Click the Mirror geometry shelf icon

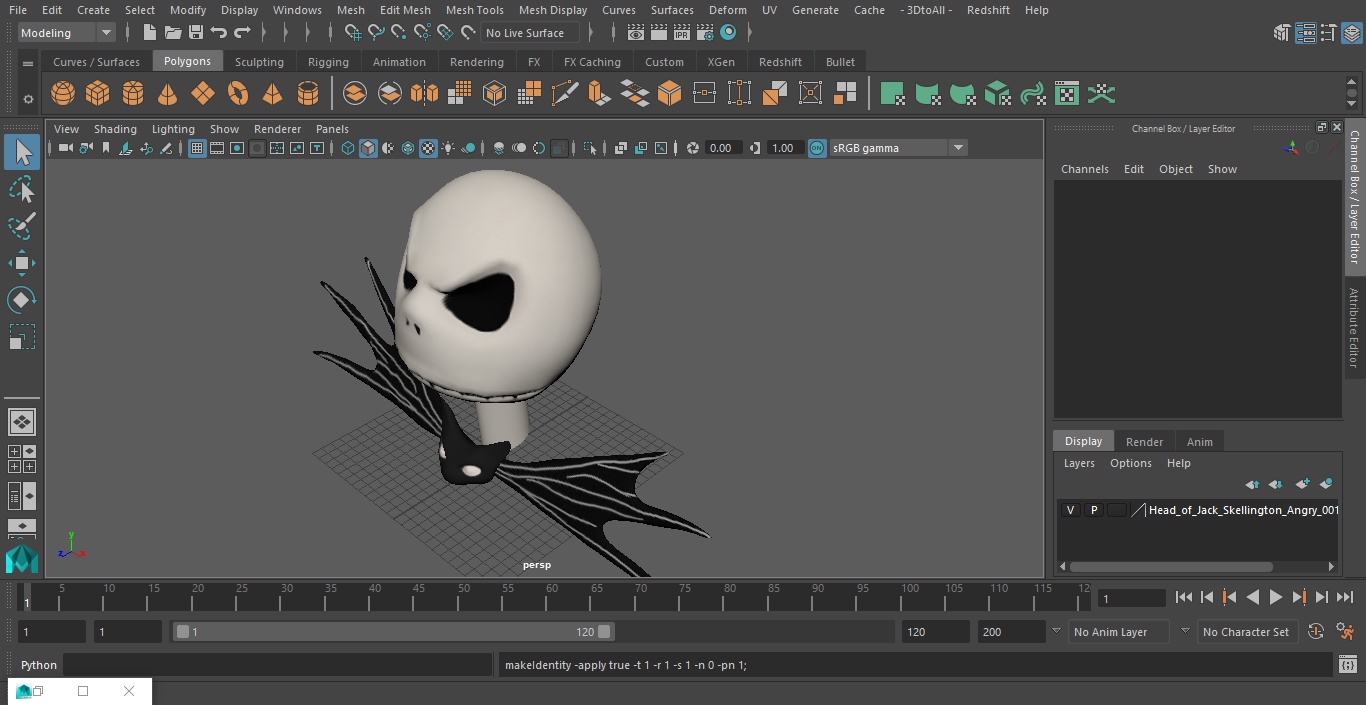click(x=425, y=94)
